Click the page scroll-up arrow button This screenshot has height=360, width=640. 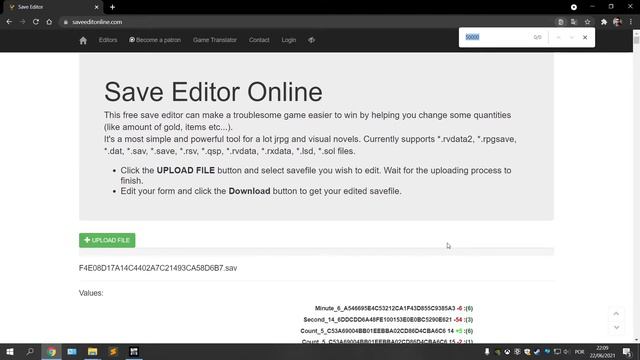[616, 313]
